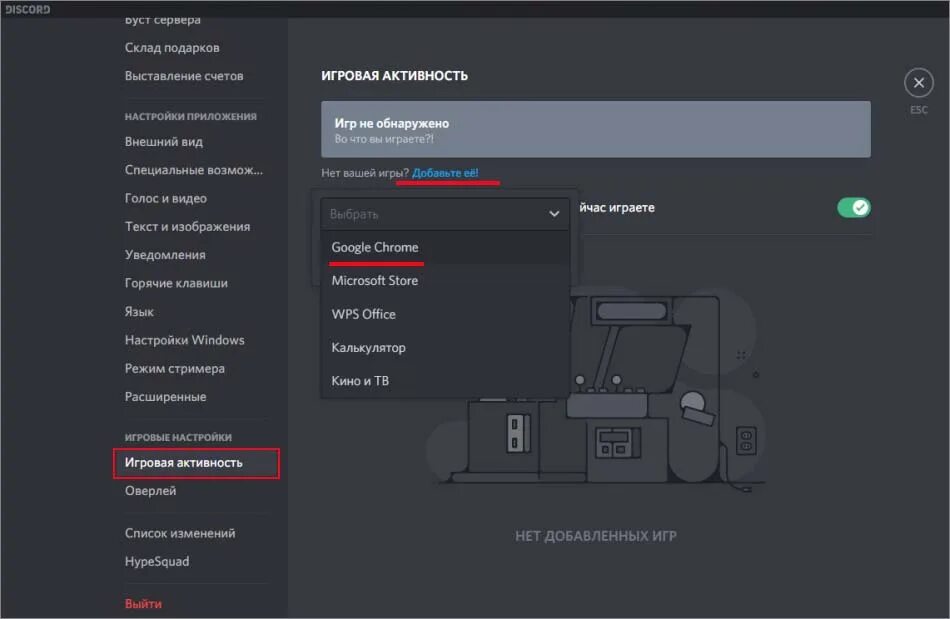
Task: Open the HypeSquad page
Action: (x=157, y=561)
